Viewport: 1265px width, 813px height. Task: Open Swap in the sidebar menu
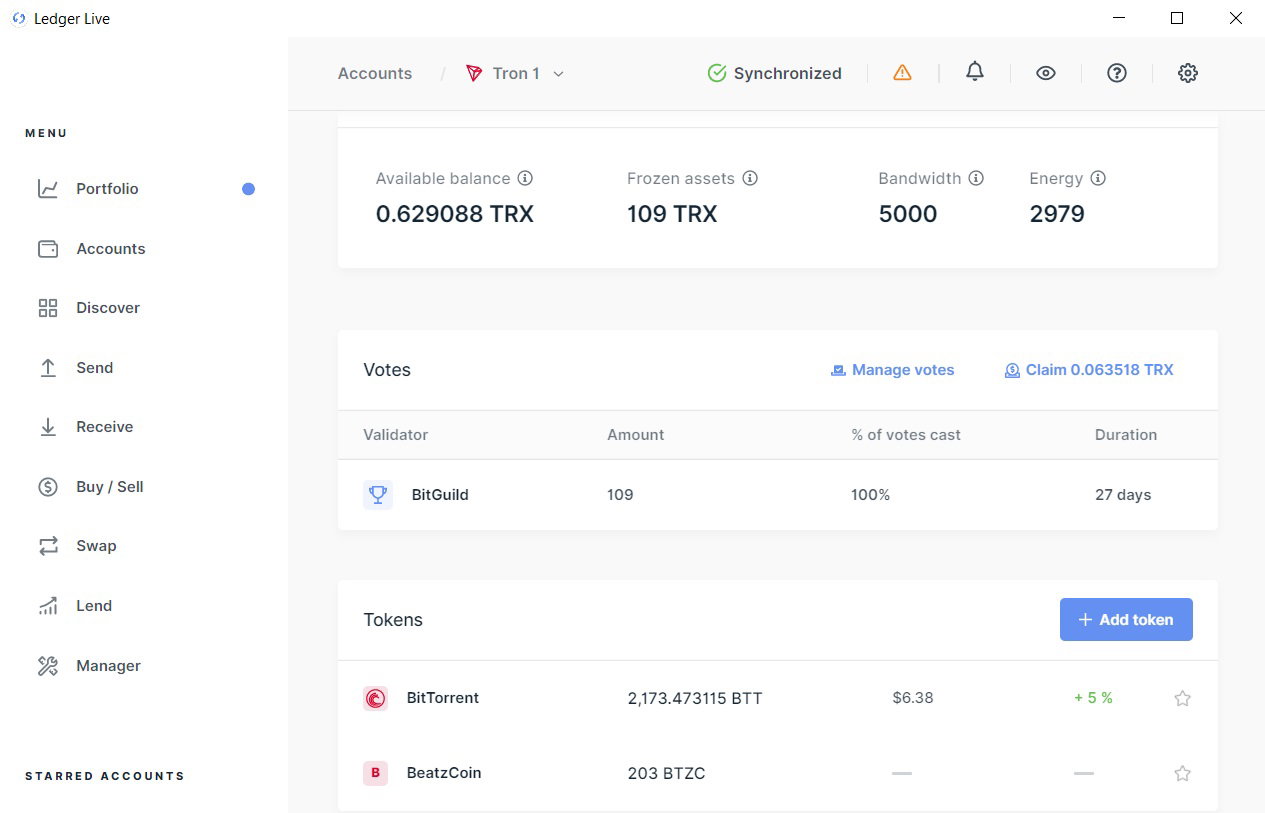click(x=96, y=546)
